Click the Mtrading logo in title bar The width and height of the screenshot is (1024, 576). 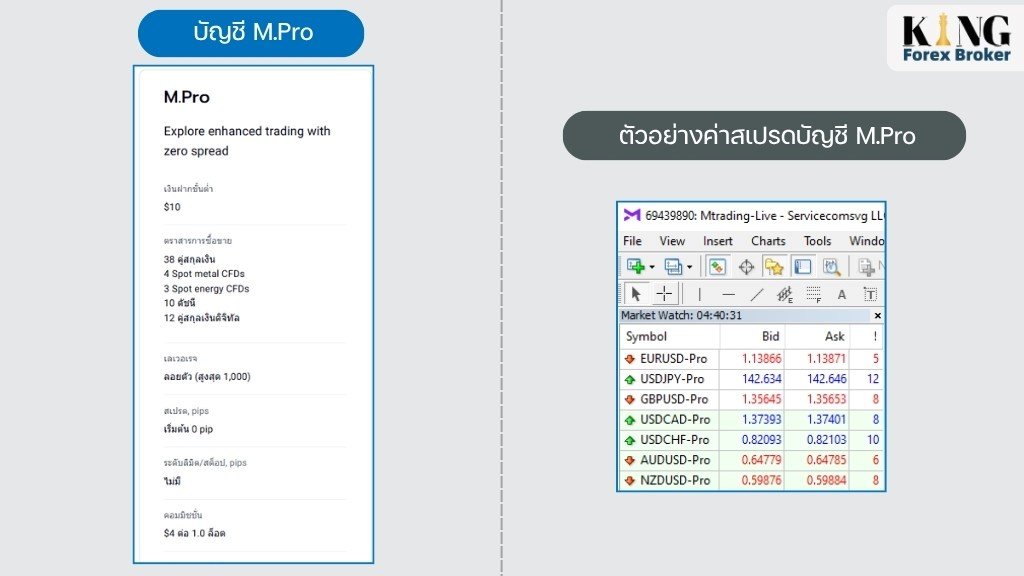point(632,215)
